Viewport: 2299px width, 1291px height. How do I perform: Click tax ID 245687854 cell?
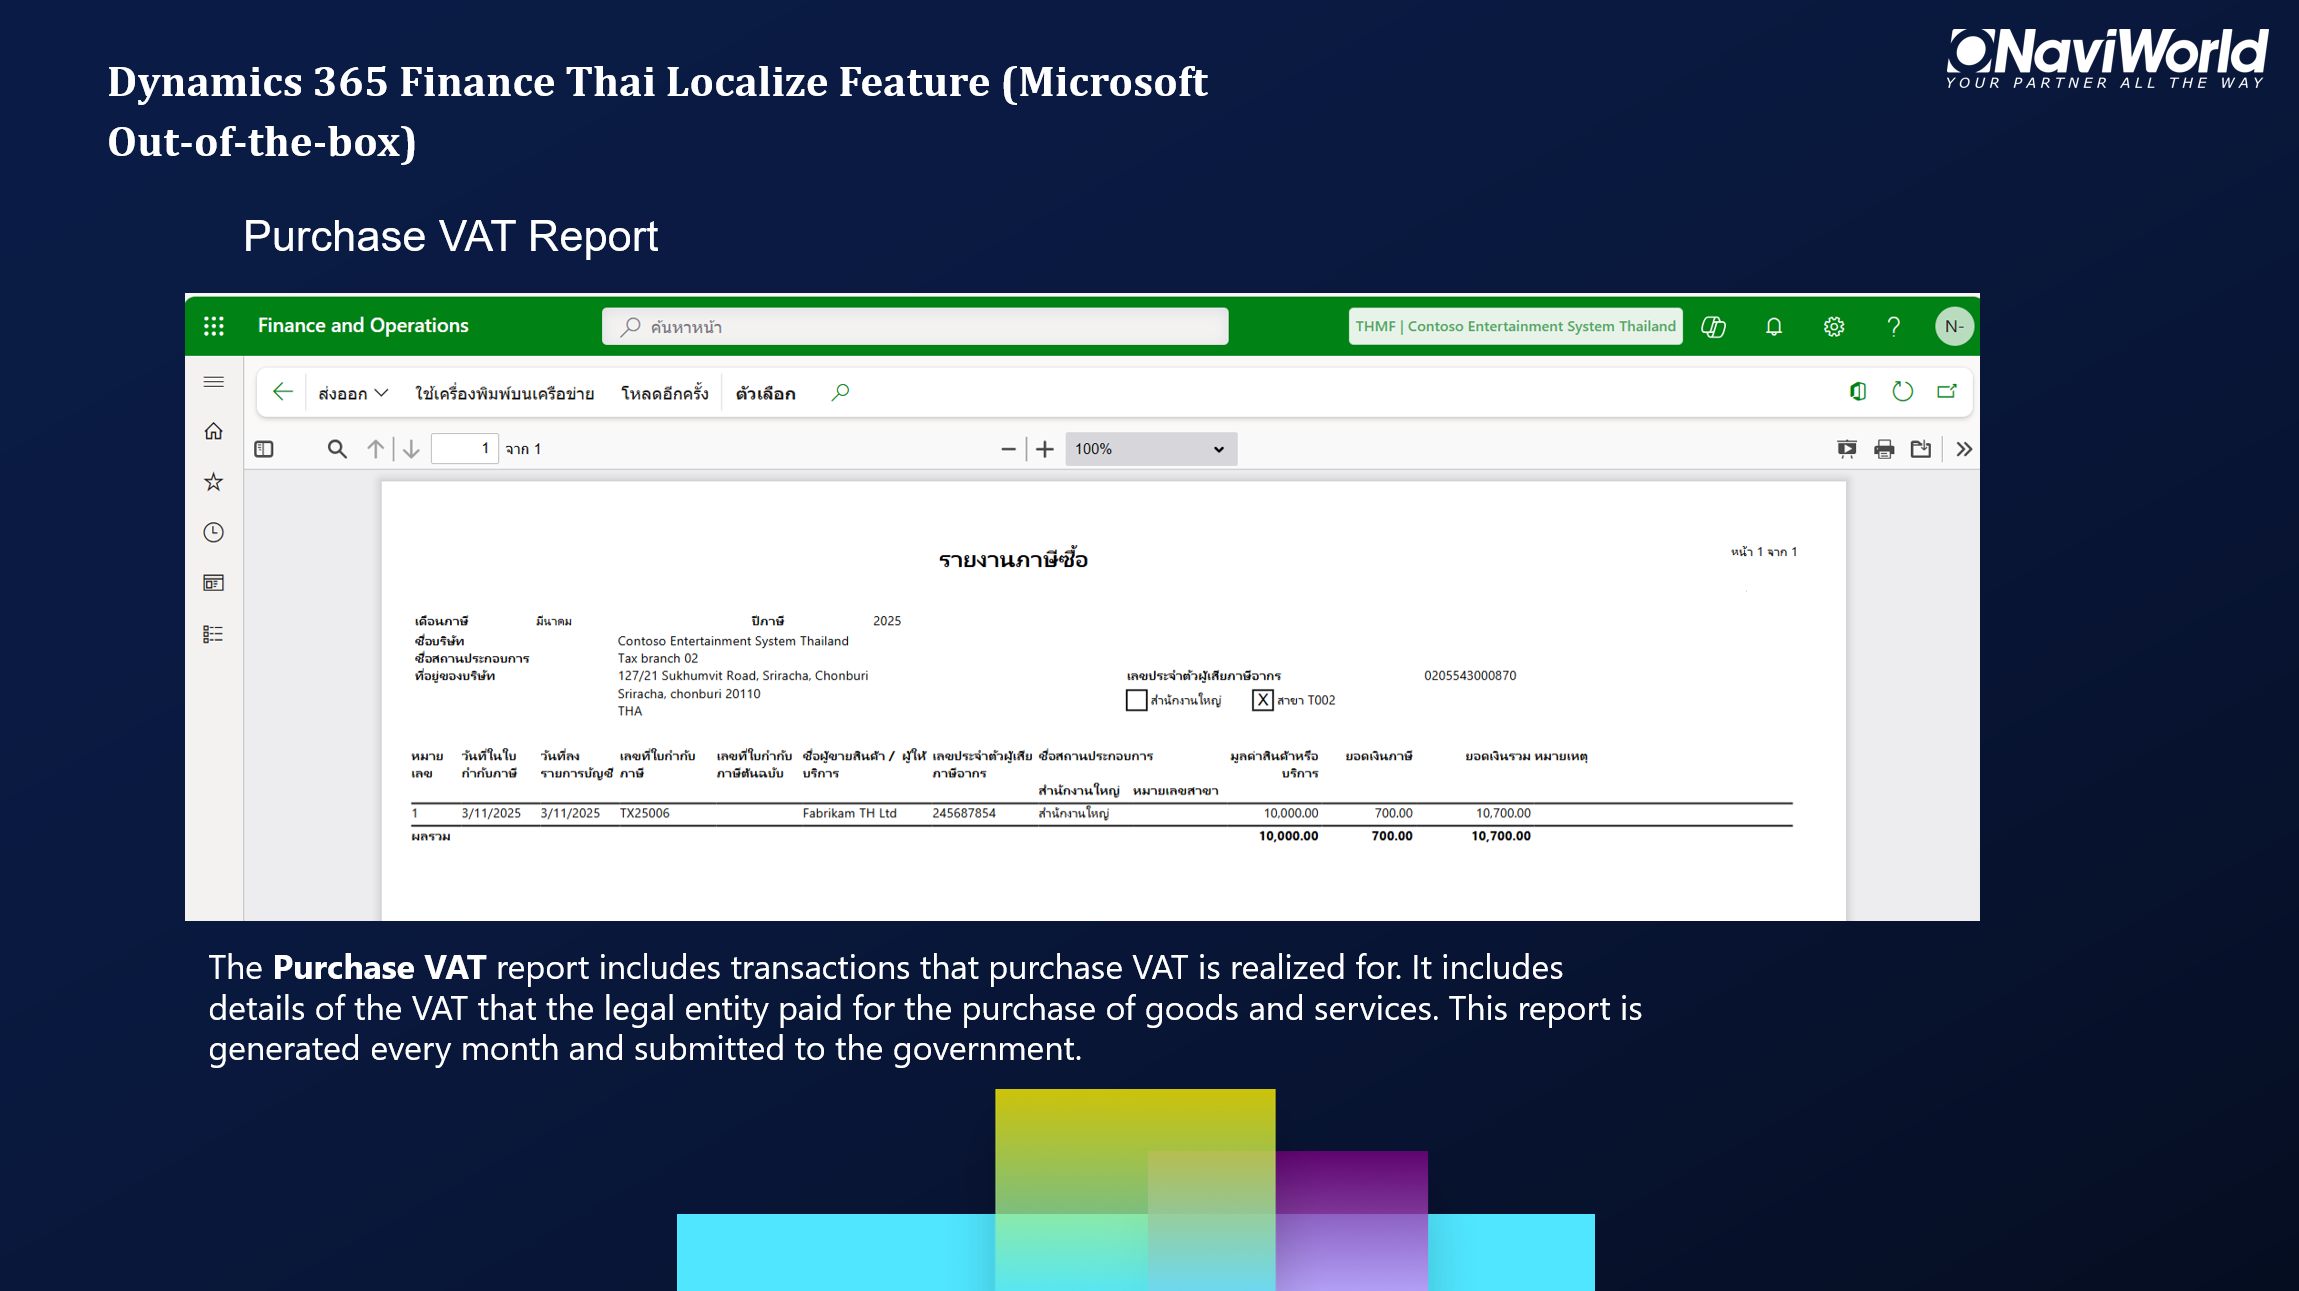pyautogui.click(x=964, y=813)
